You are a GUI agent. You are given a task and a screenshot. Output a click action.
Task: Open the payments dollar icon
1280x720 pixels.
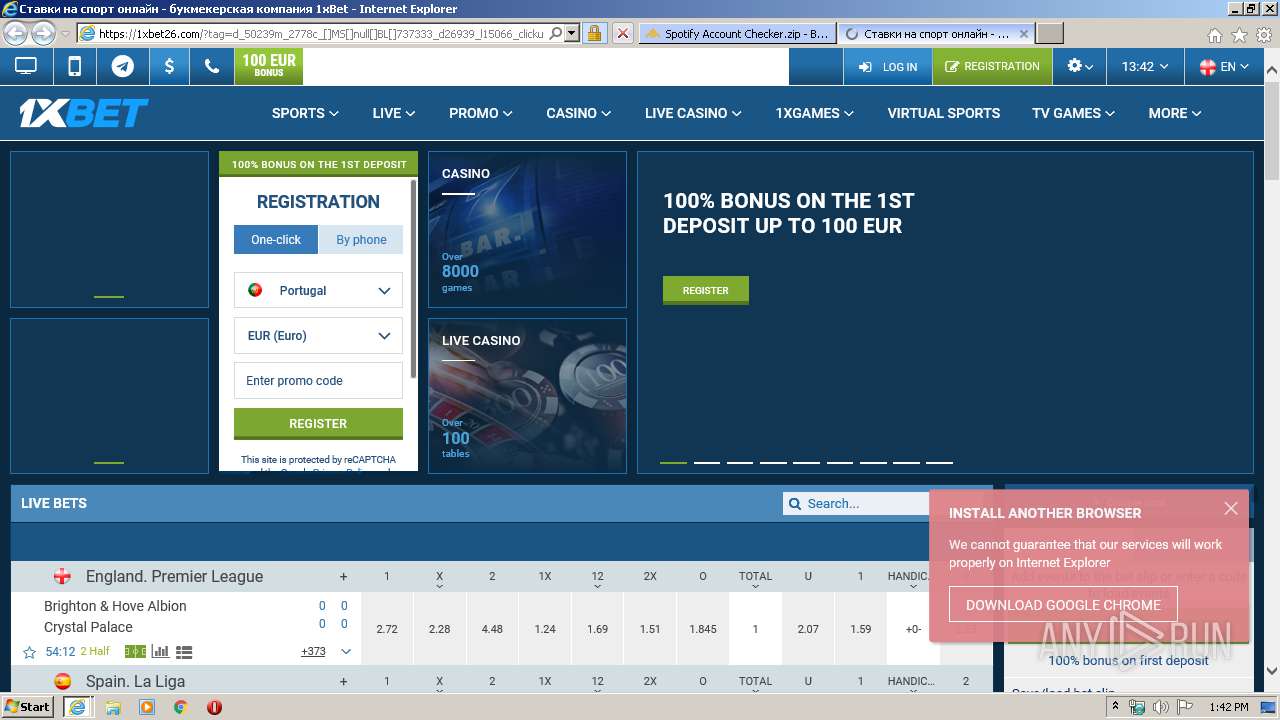[169, 67]
